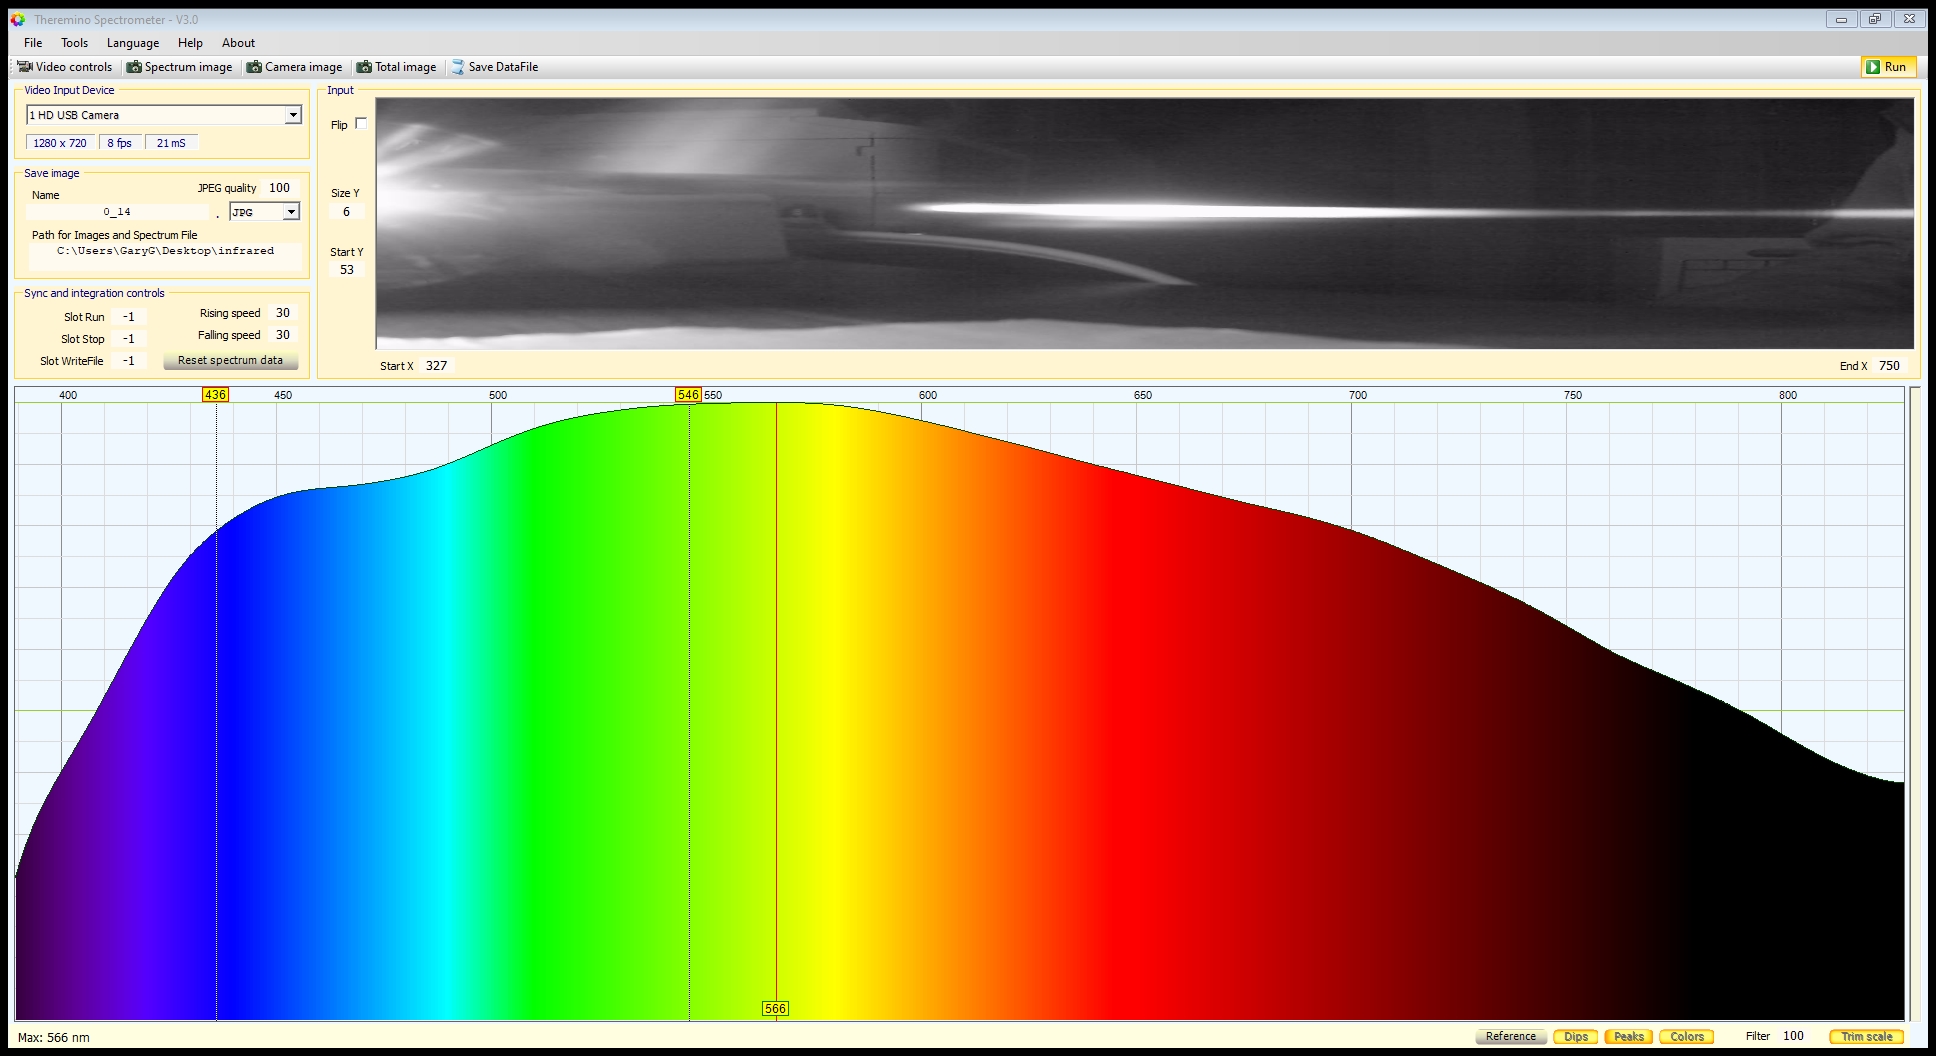Toggle the Peaks display button
The height and width of the screenshot is (1056, 1936).
pos(1628,1036)
